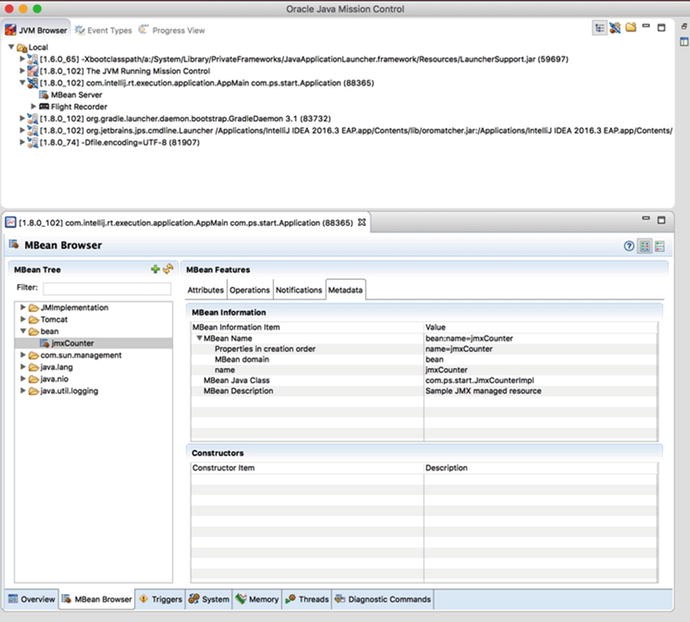The image size is (690, 622).
Task: Collapse the MBean Name row
Action: point(199,338)
